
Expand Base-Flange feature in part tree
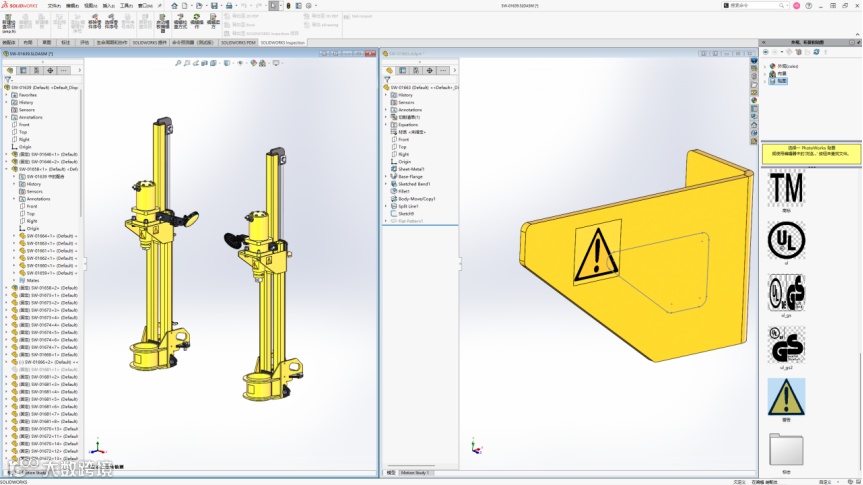(386, 176)
